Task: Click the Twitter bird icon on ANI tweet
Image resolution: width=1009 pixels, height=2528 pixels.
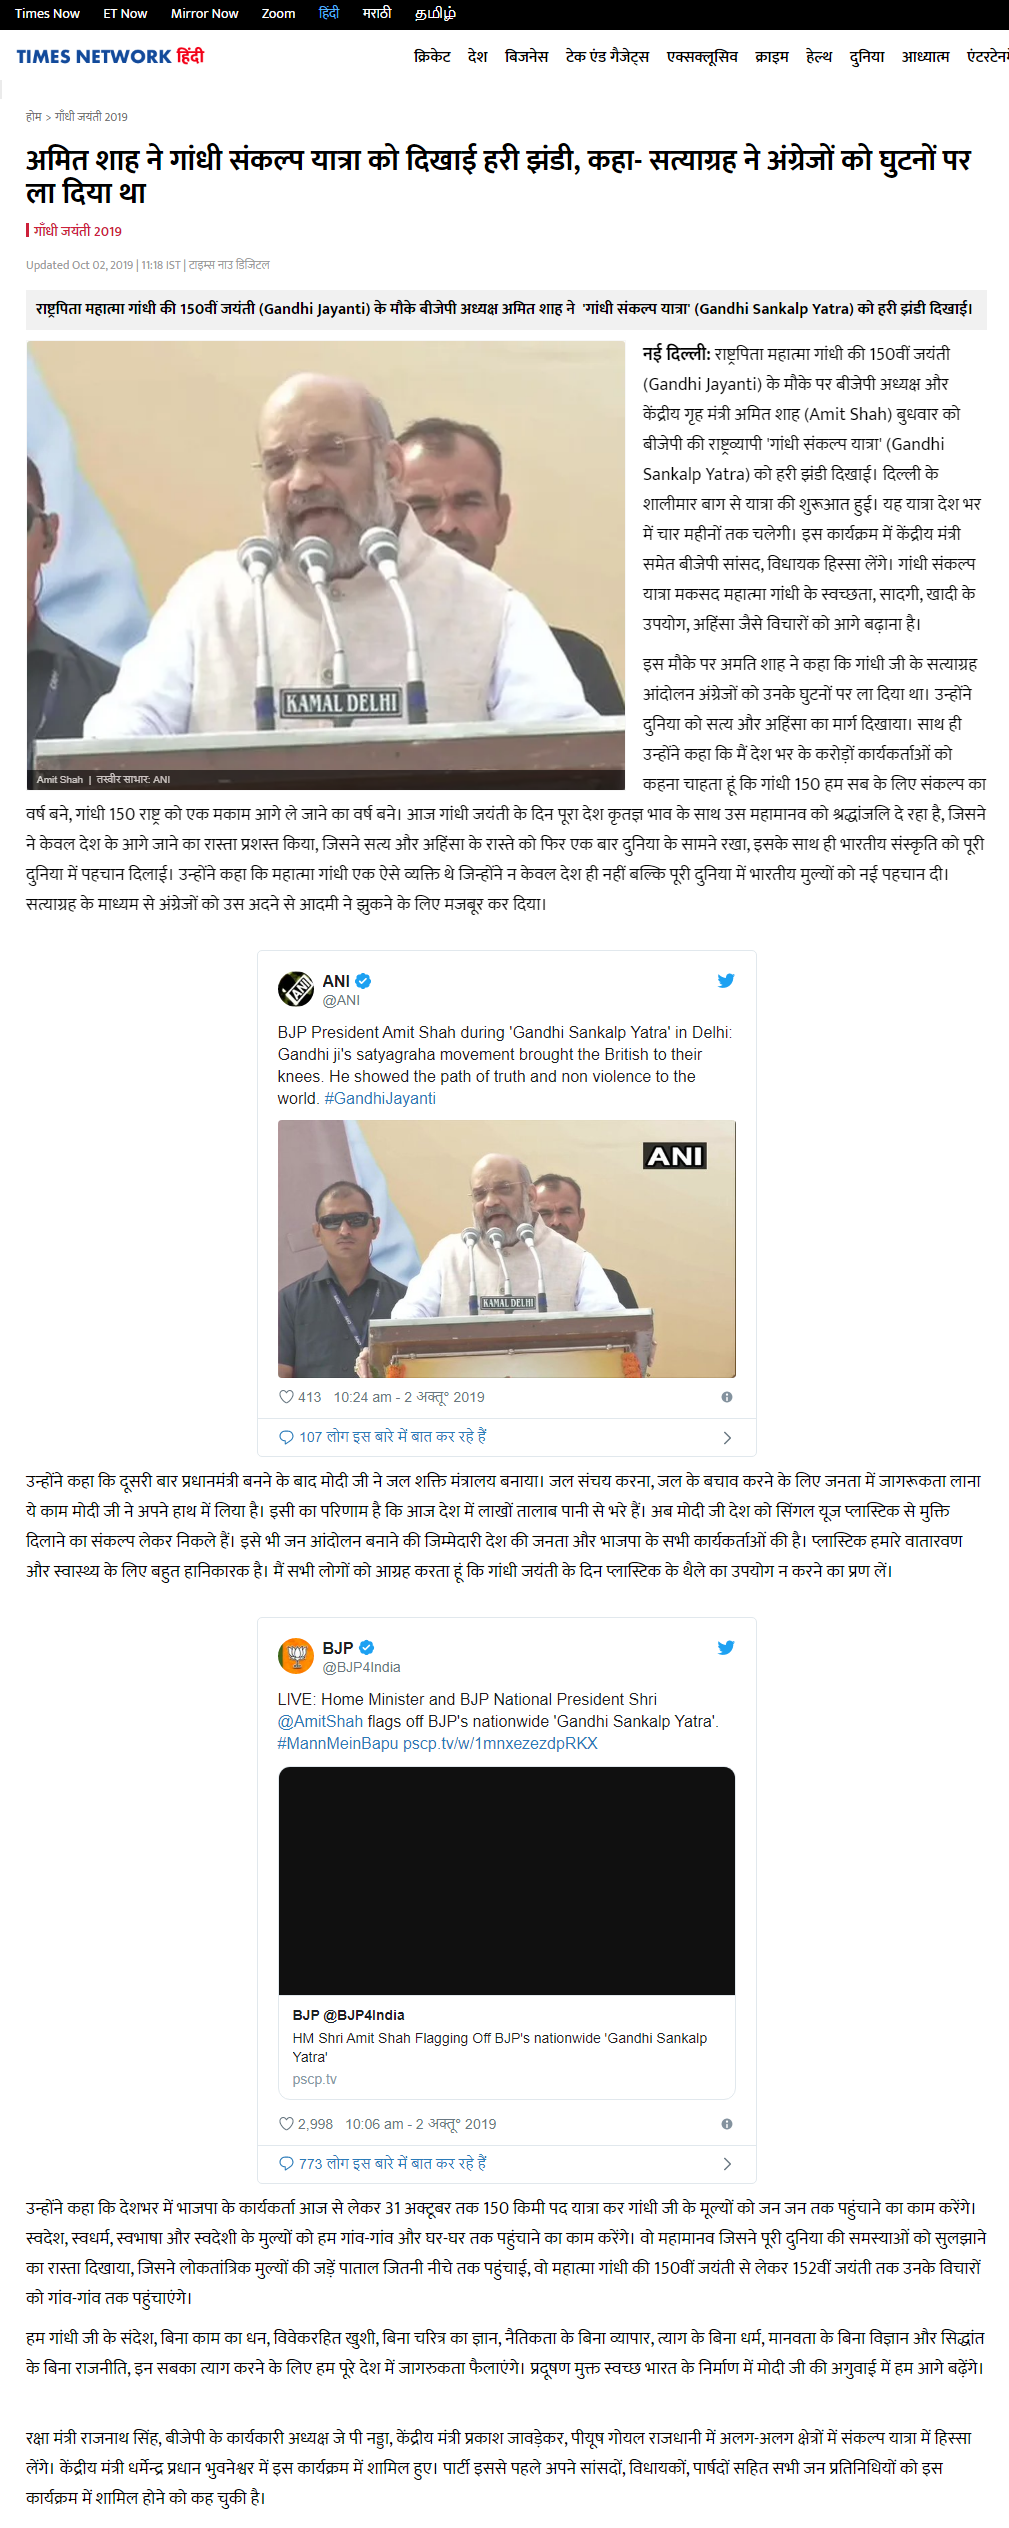Action: click(x=726, y=980)
